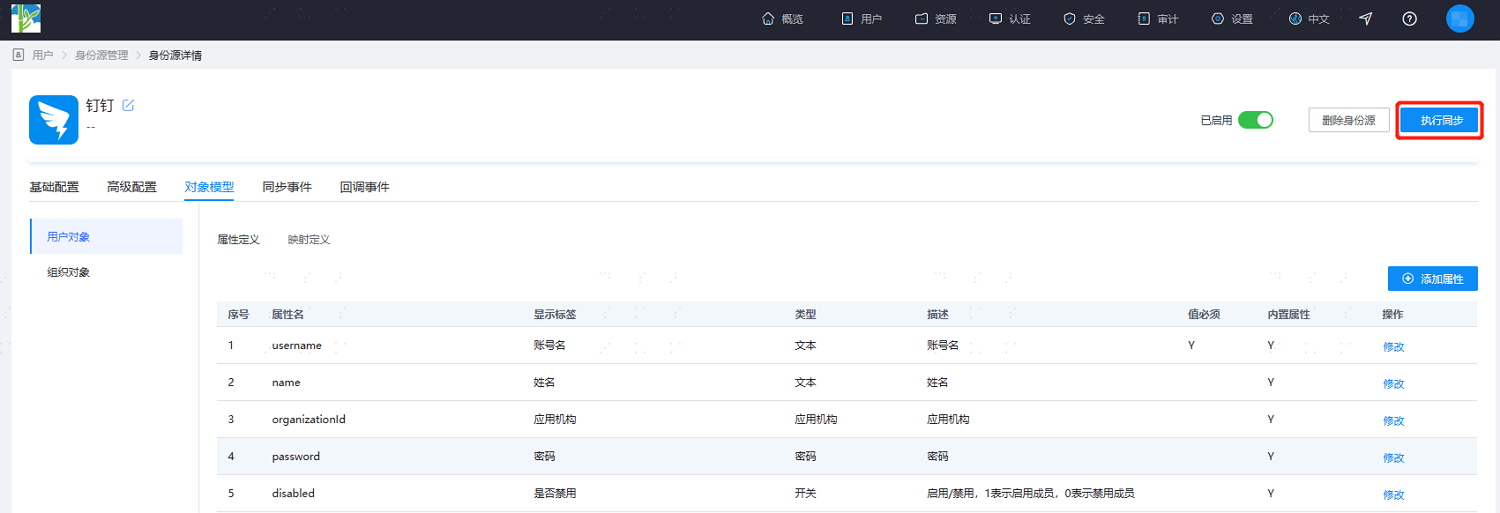Click 删除身份源 button
Image resolution: width=1500 pixels, height=513 pixels.
coord(1349,121)
